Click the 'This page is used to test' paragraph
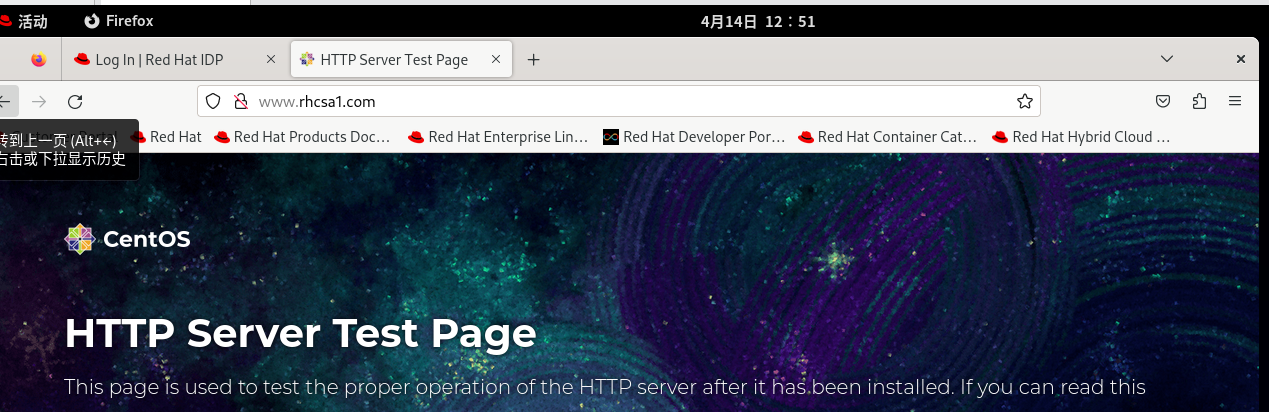Viewport: 1269px width, 412px height. coord(604,387)
